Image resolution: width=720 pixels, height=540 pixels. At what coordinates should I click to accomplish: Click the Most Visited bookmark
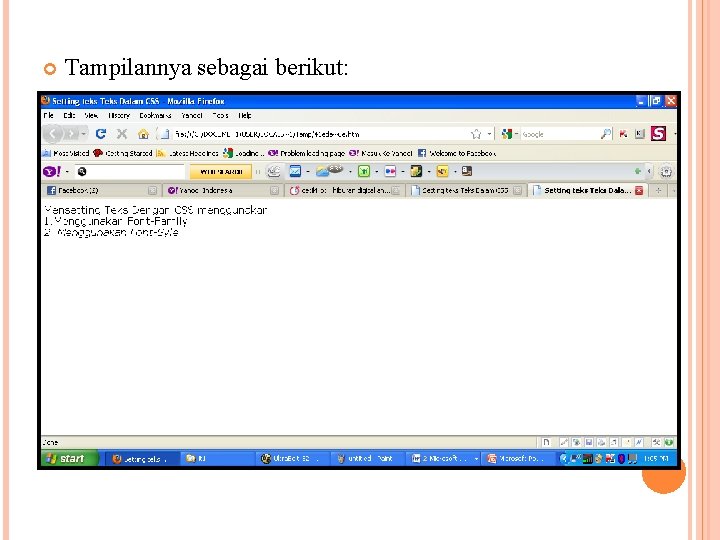tap(66, 153)
